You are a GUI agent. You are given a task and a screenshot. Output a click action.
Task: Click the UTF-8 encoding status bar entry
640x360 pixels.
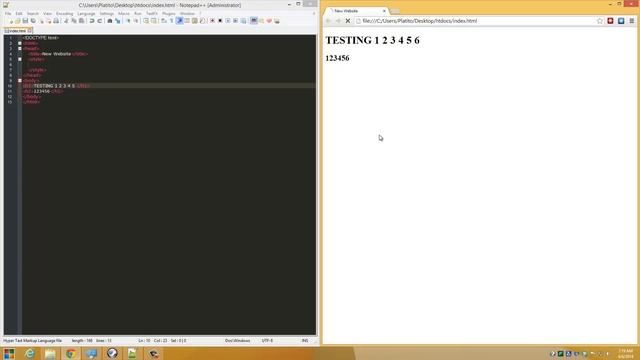coord(267,340)
